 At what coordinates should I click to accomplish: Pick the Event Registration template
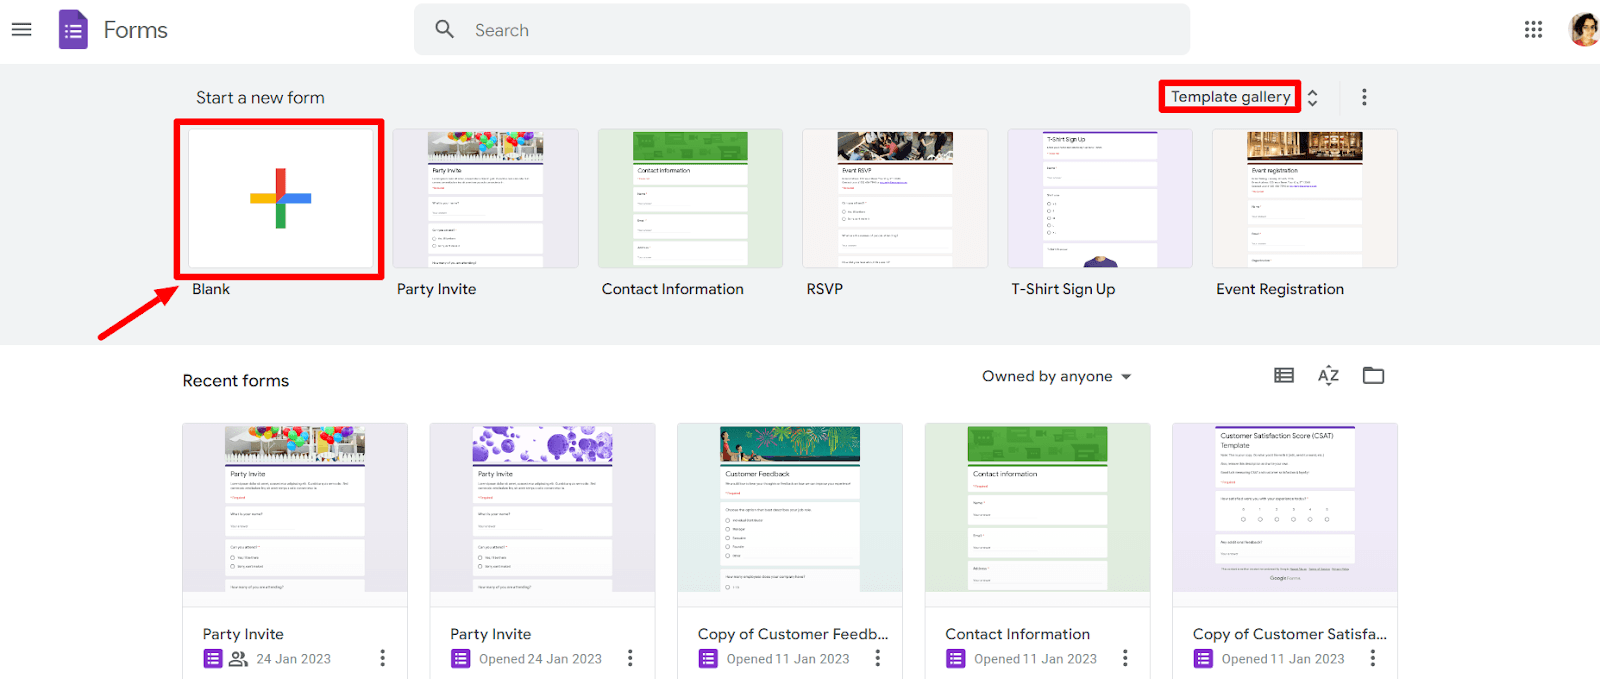(x=1305, y=198)
